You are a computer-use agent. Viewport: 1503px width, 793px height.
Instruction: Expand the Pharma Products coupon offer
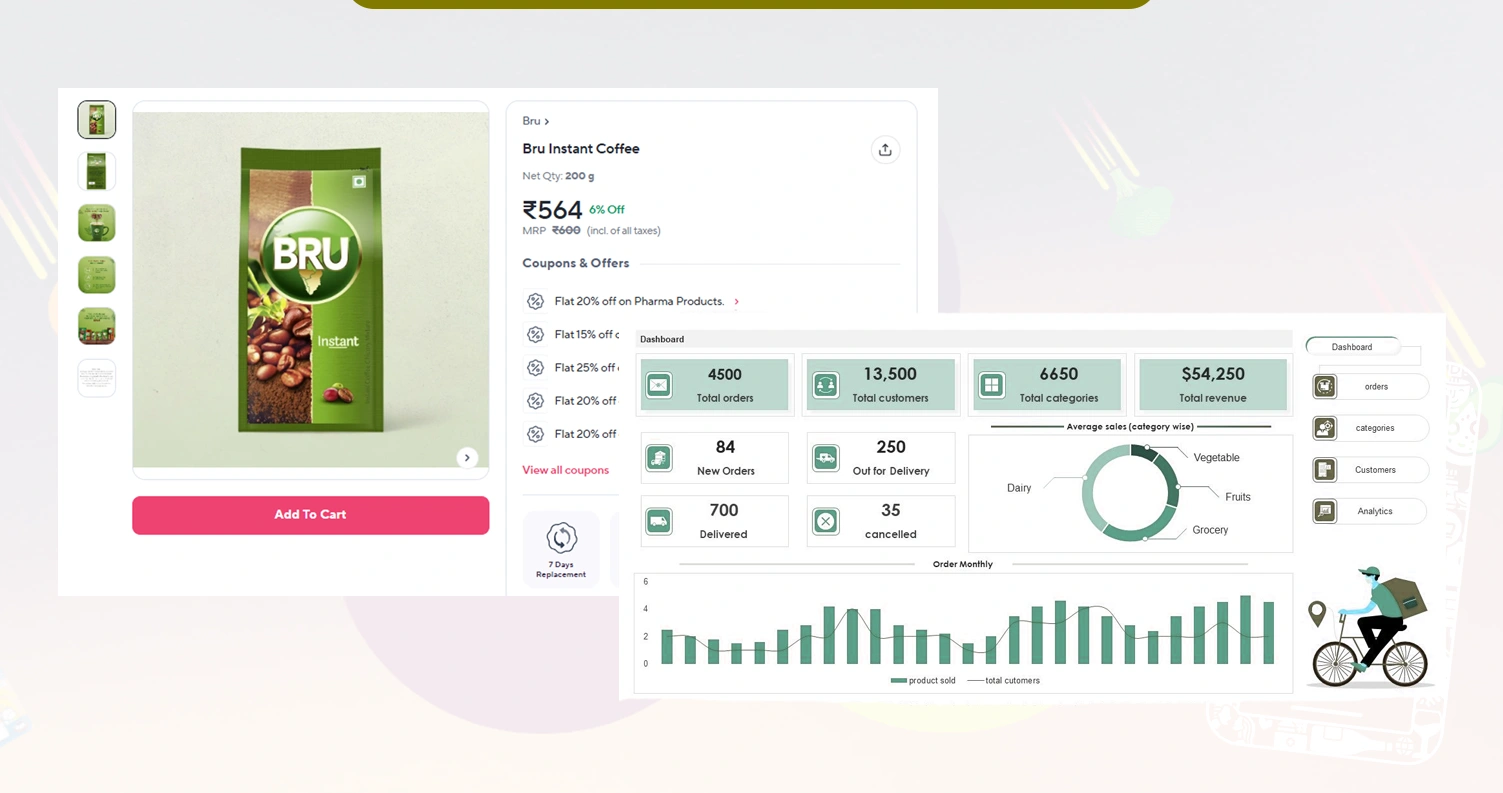(x=737, y=301)
